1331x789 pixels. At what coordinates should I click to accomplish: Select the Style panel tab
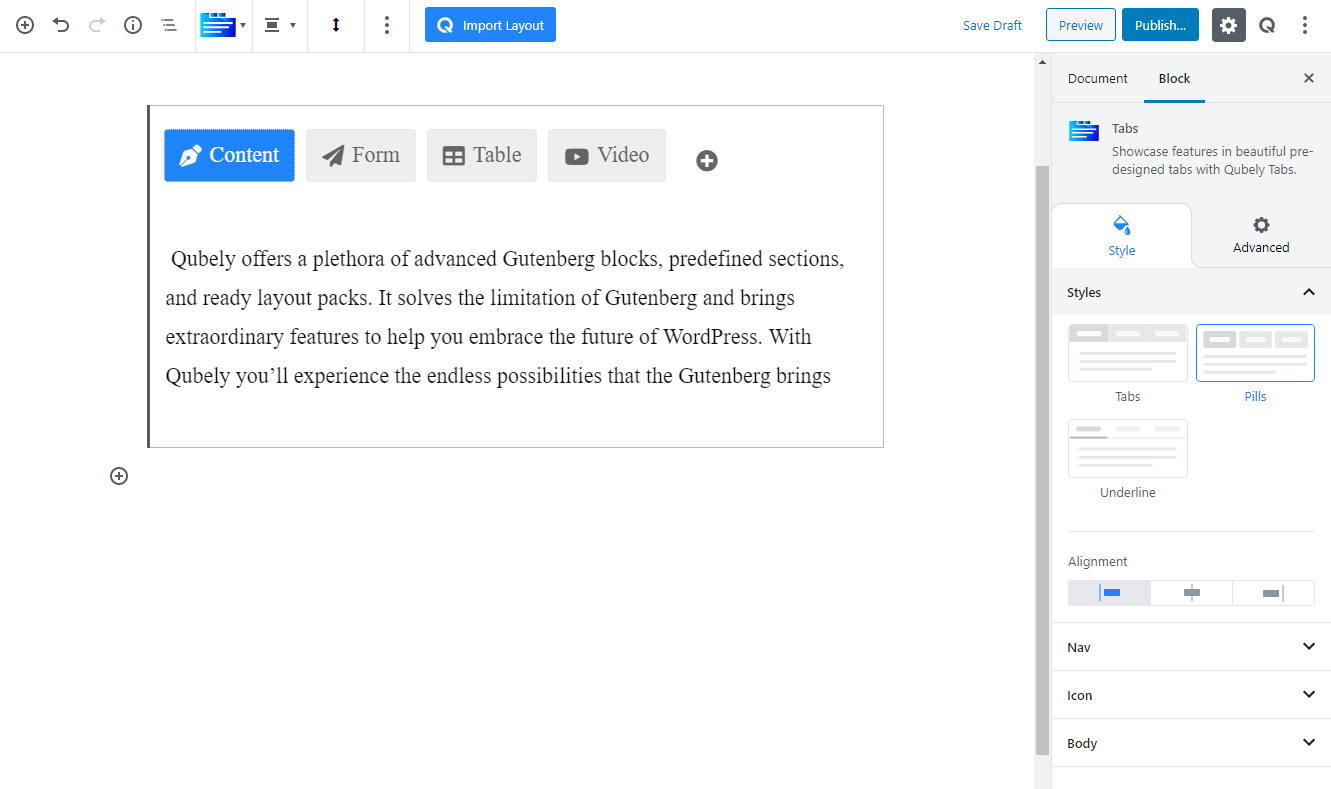pyautogui.click(x=1121, y=236)
